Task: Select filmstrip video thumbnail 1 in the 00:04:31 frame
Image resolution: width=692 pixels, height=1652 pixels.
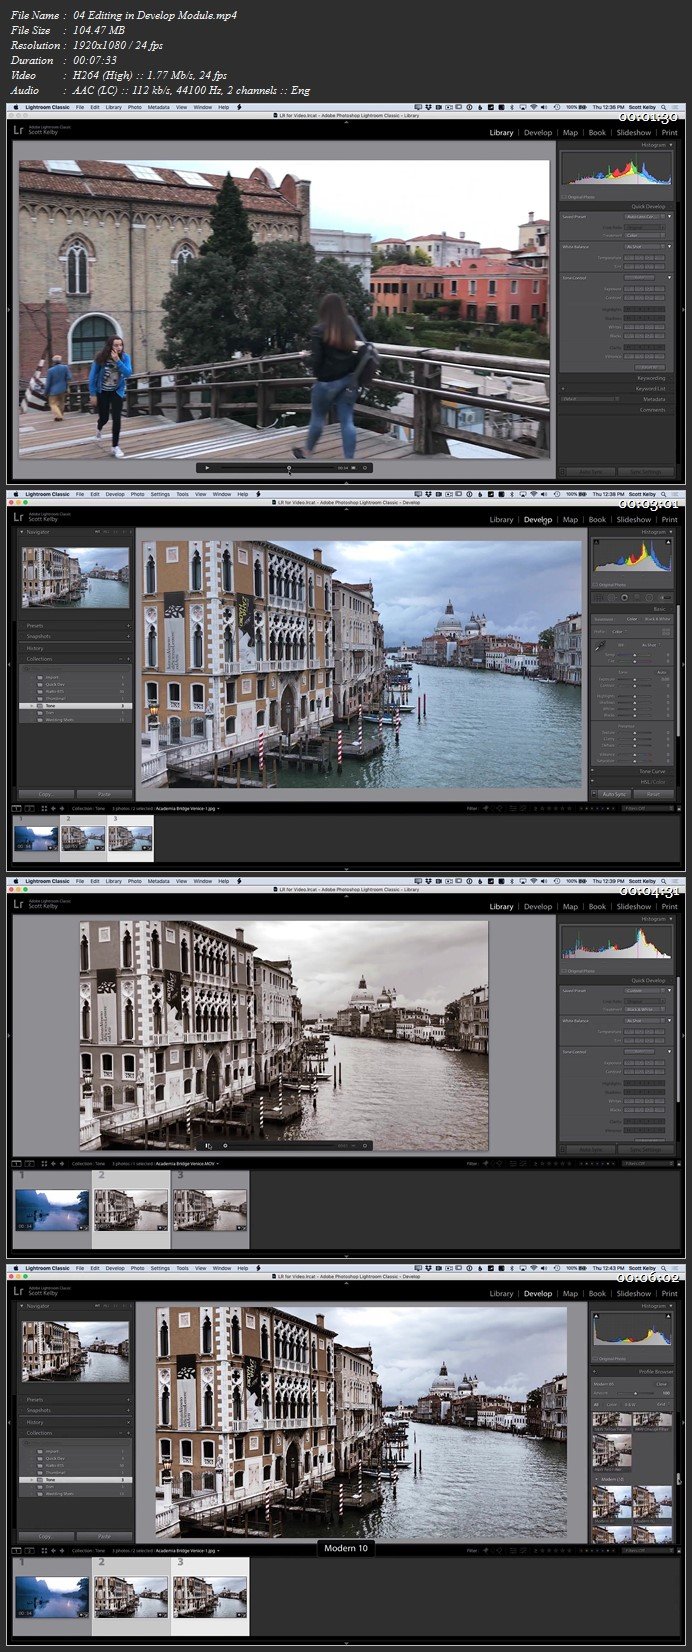Action: pos(51,1210)
